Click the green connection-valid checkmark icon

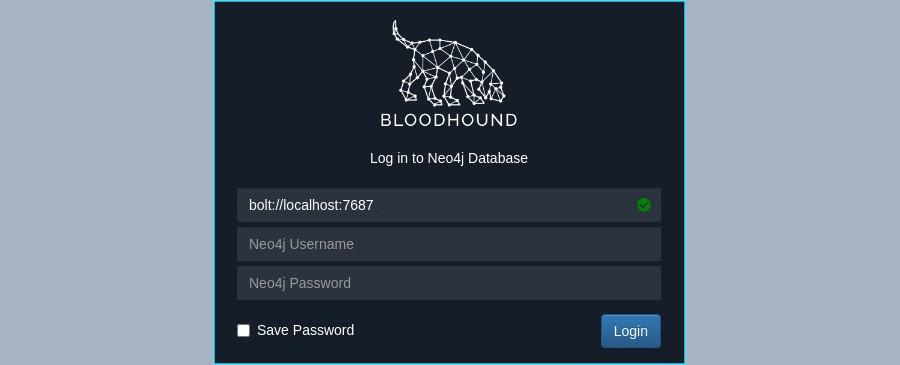tap(643, 205)
